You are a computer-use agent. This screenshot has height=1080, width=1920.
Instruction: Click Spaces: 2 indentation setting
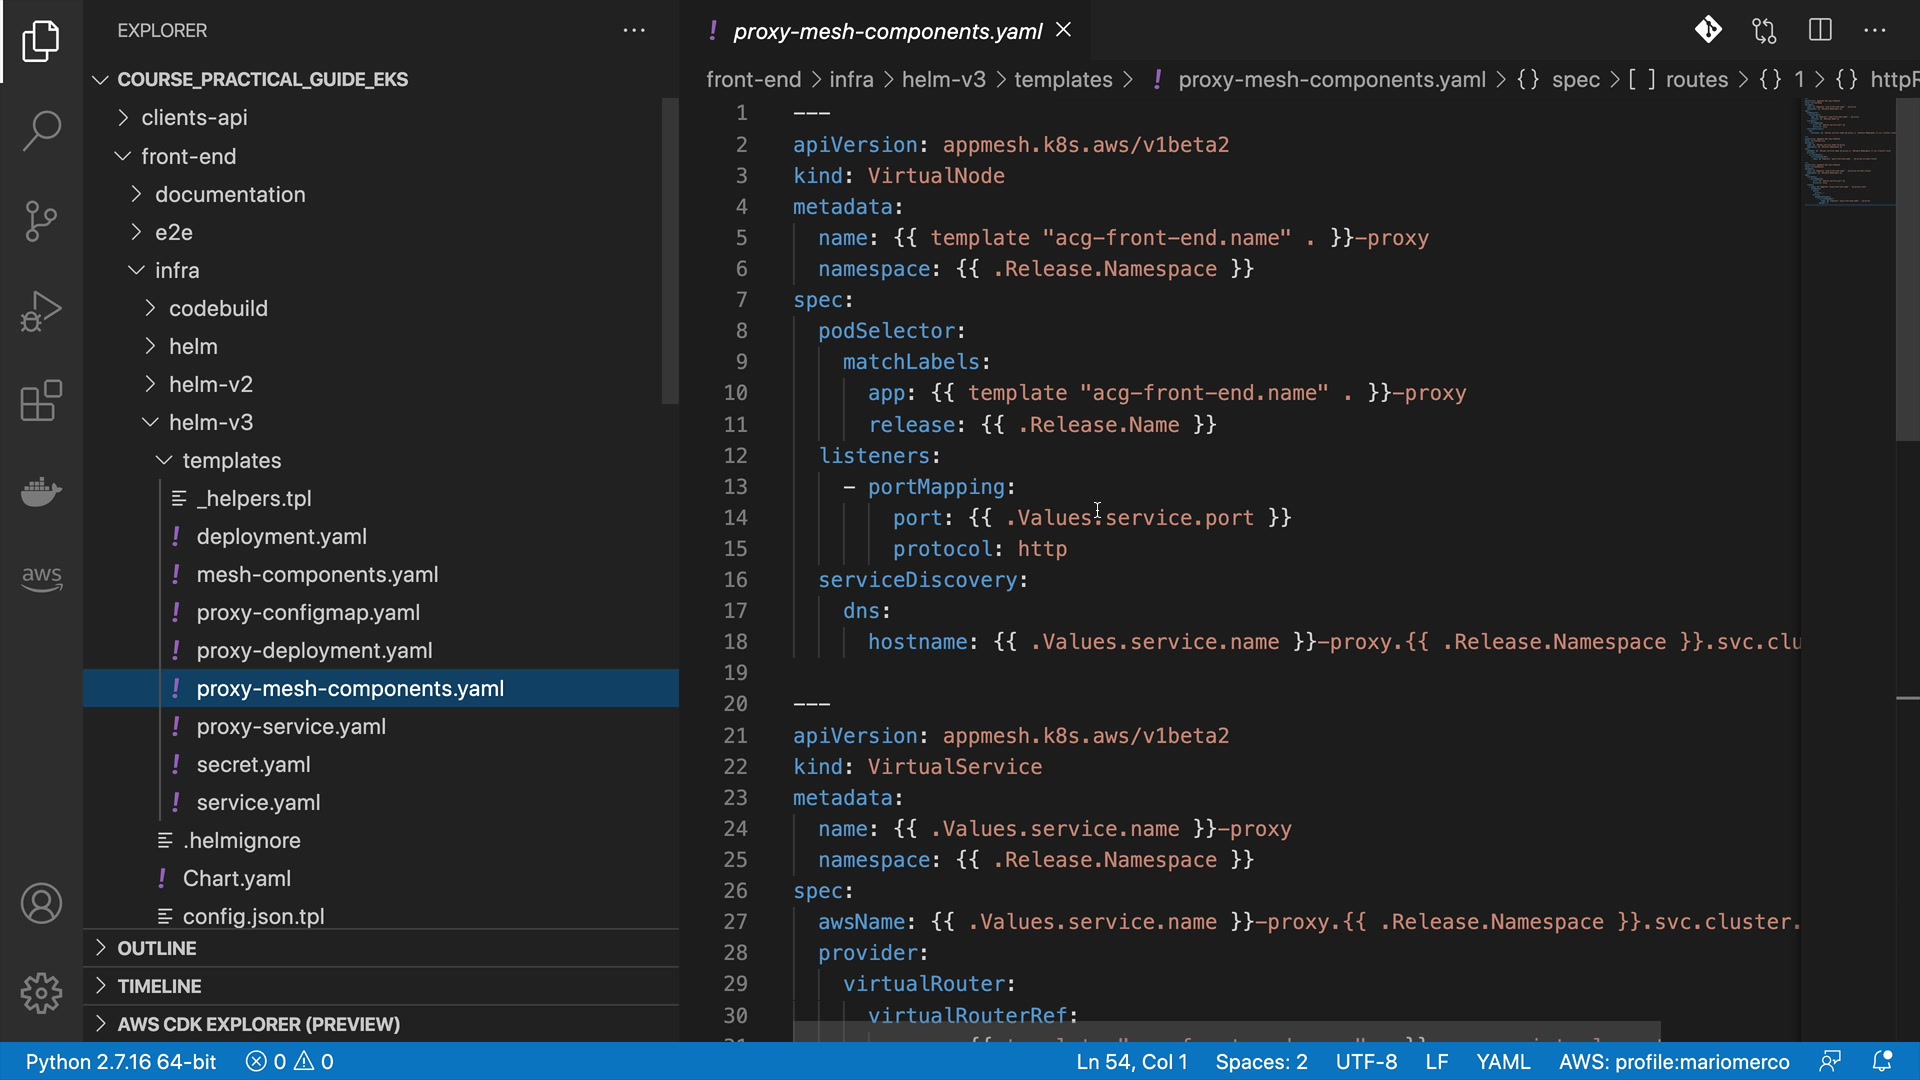(1261, 1062)
